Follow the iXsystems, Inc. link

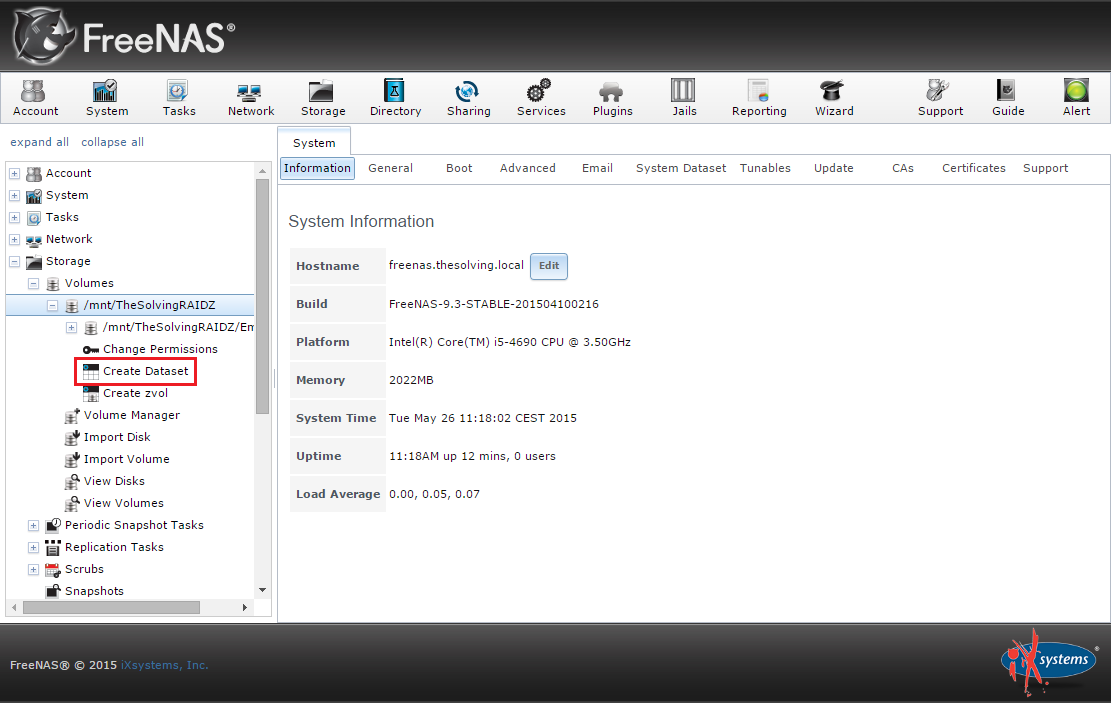pos(164,665)
